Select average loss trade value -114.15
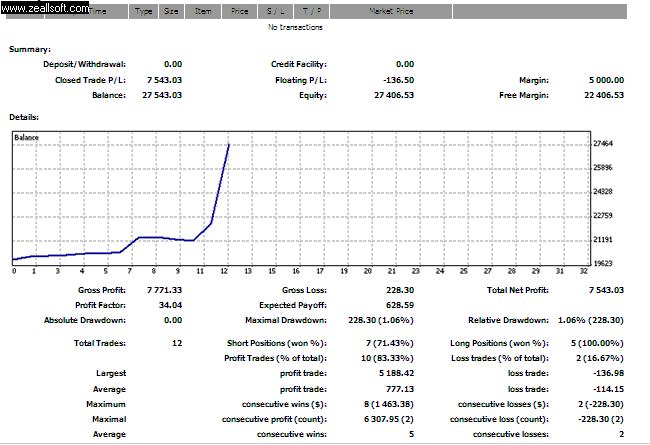650x445 pixels. [x=608, y=389]
